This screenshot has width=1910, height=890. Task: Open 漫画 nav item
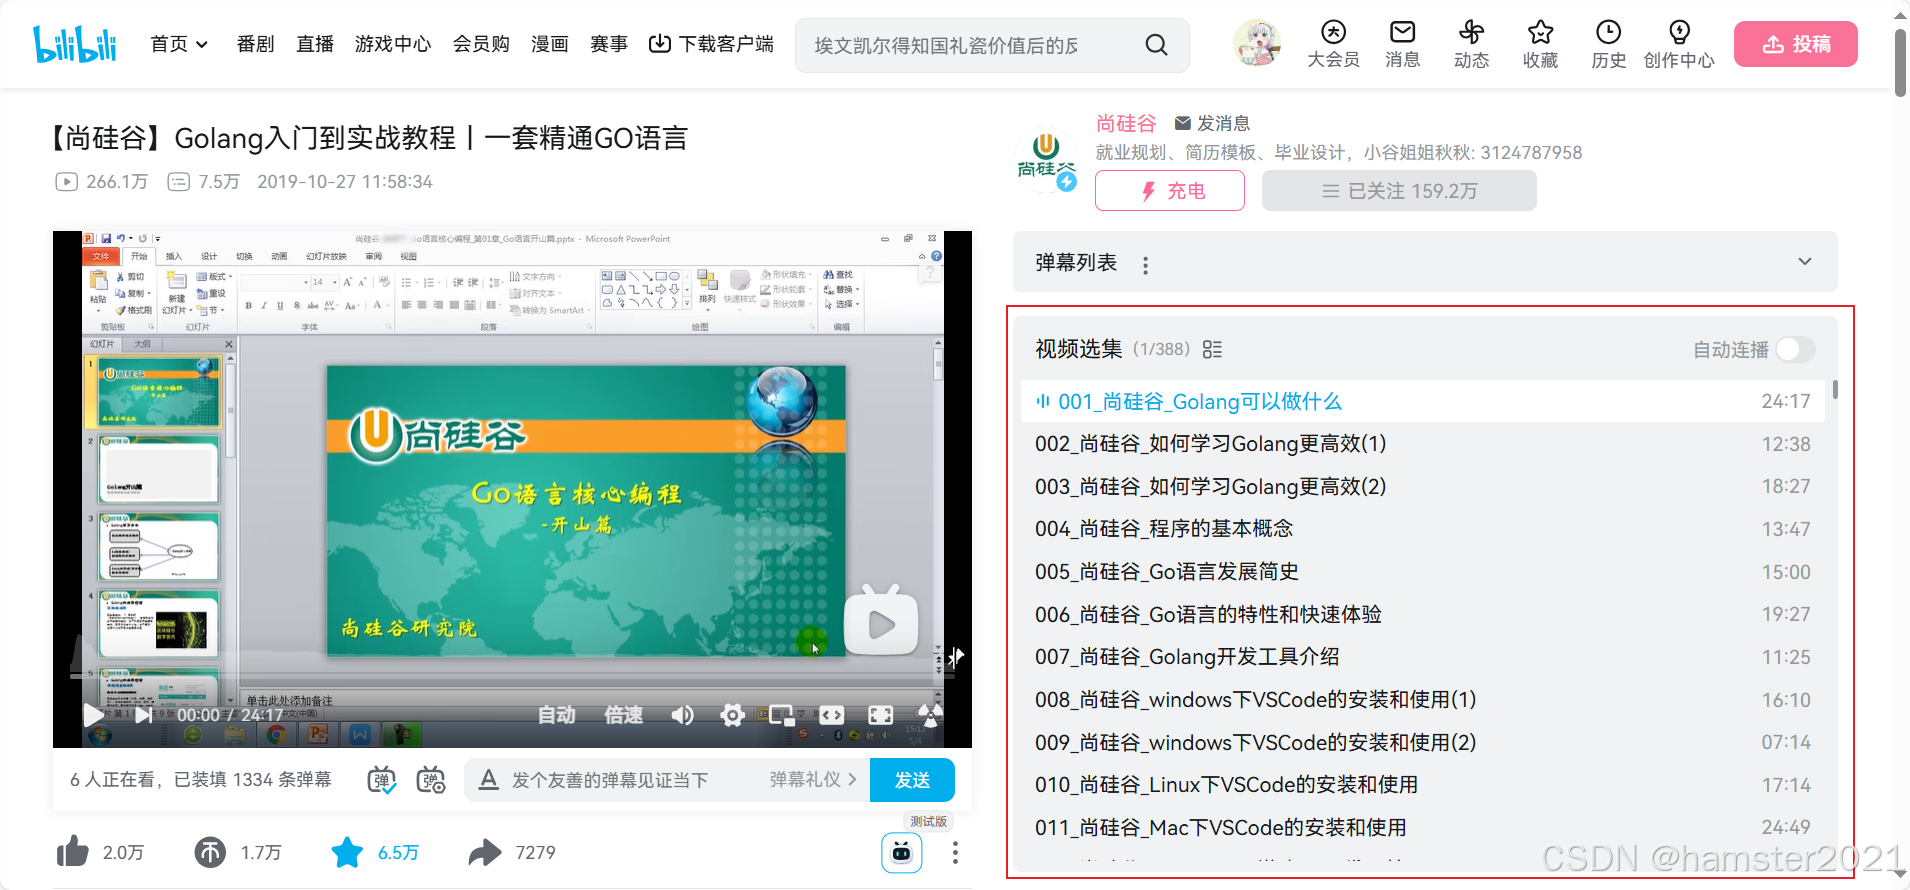click(x=550, y=44)
